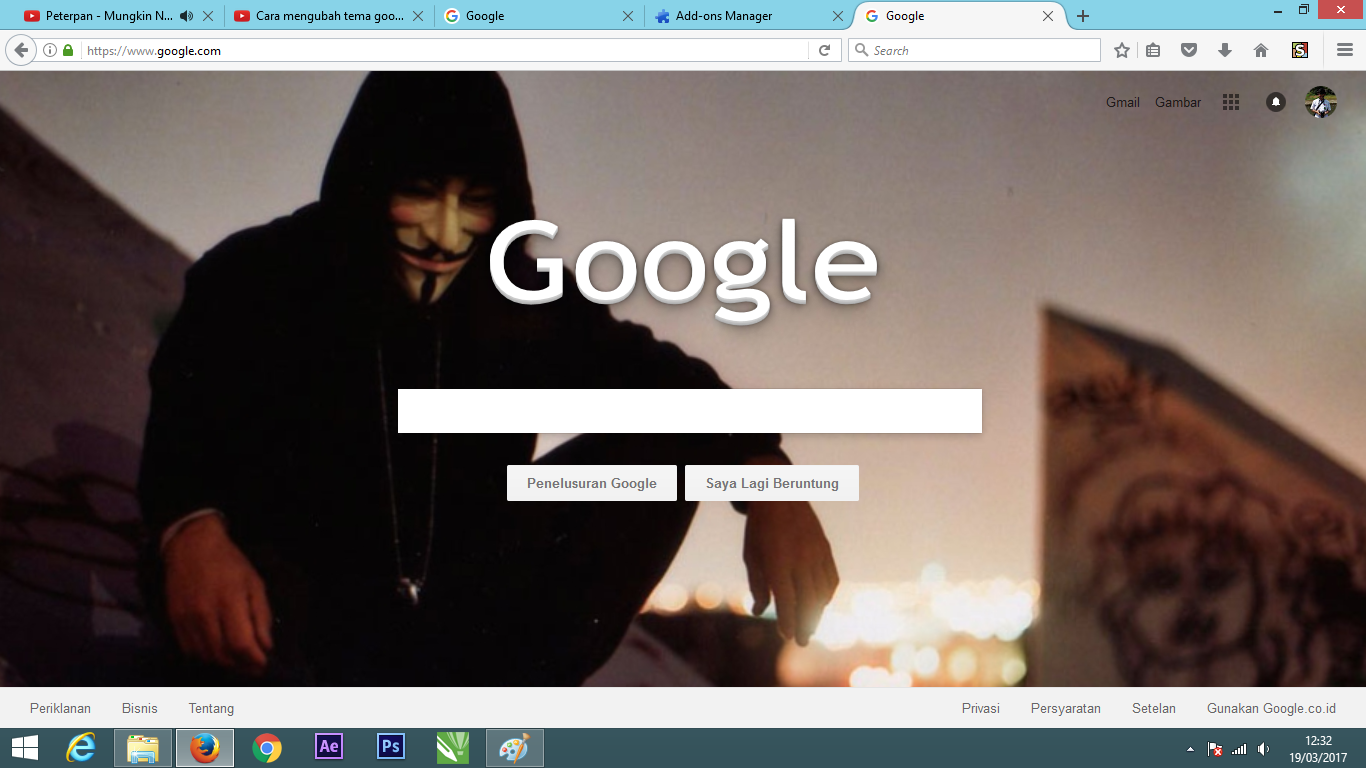Open the Periklanan footer link

point(60,708)
